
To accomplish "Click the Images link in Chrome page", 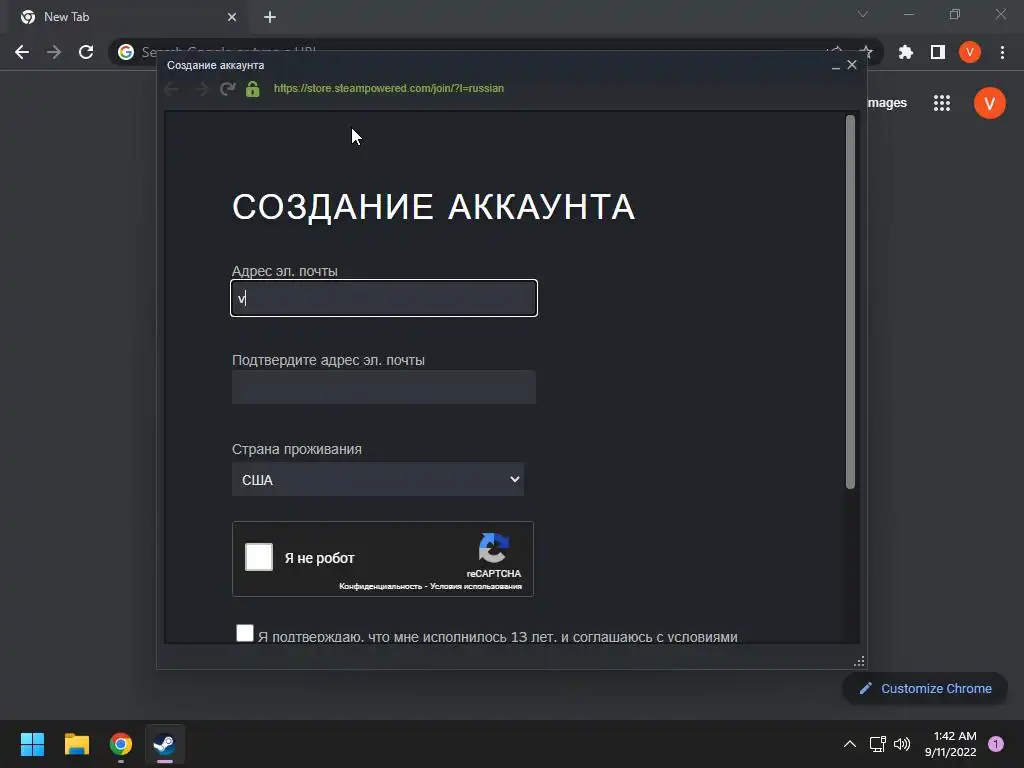I will click(887, 103).
